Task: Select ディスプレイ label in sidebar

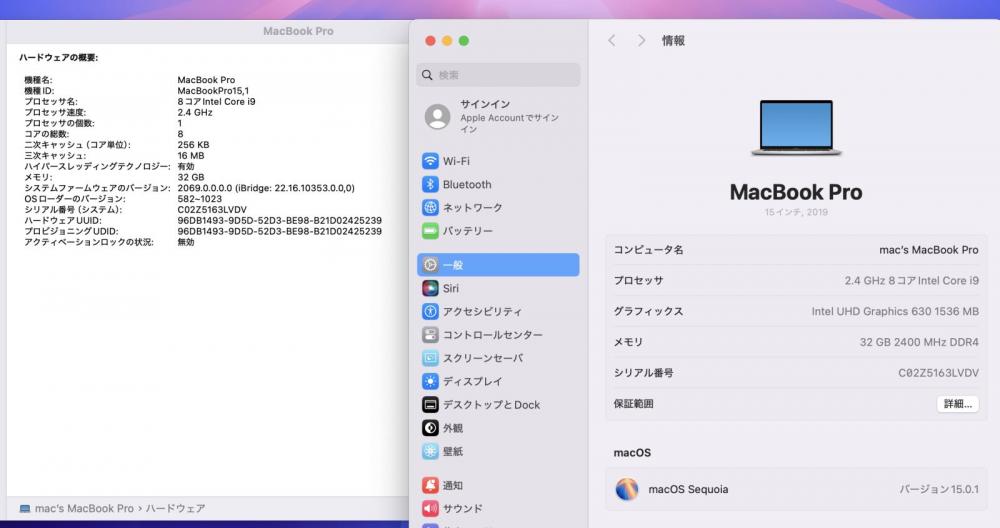Action: tap(473, 381)
